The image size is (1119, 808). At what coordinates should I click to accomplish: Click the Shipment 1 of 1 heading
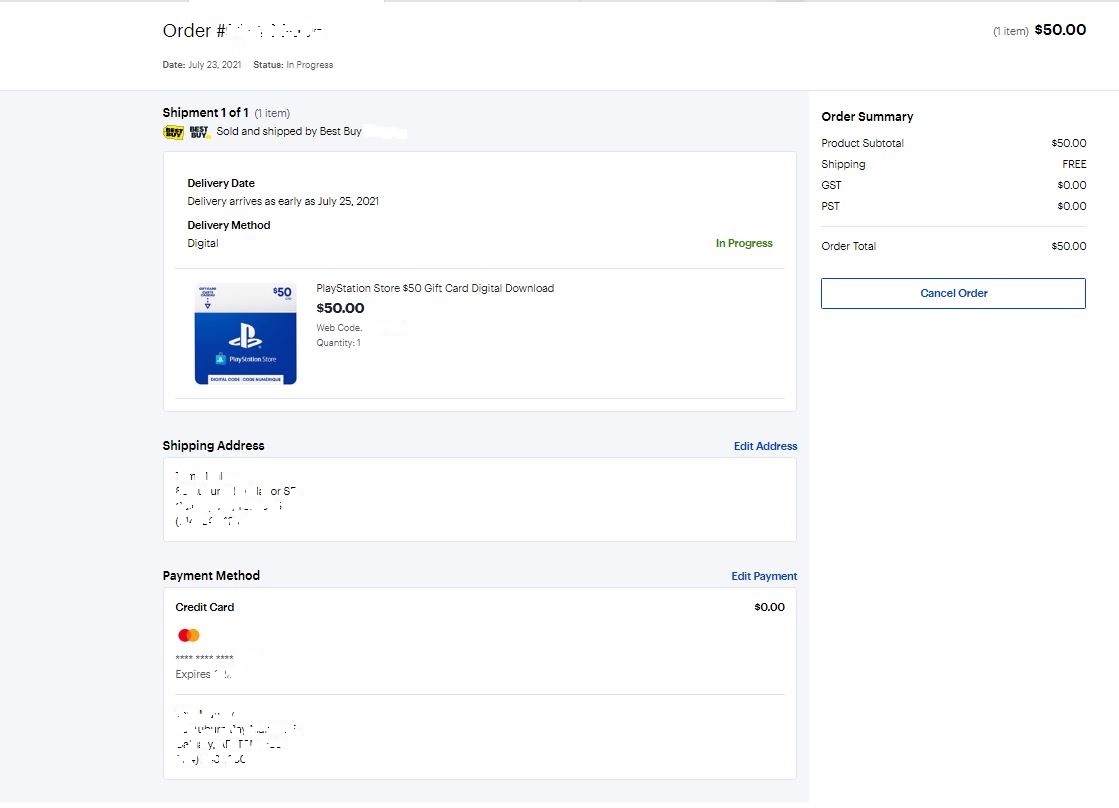pos(205,112)
